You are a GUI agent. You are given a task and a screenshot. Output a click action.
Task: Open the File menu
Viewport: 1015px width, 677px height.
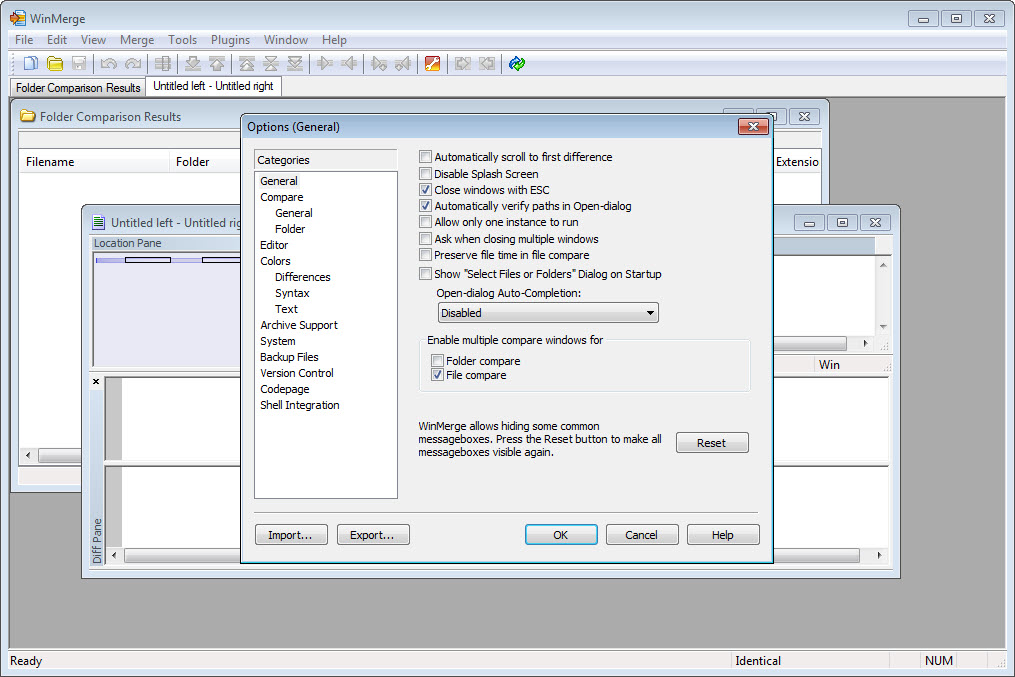click(24, 39)
